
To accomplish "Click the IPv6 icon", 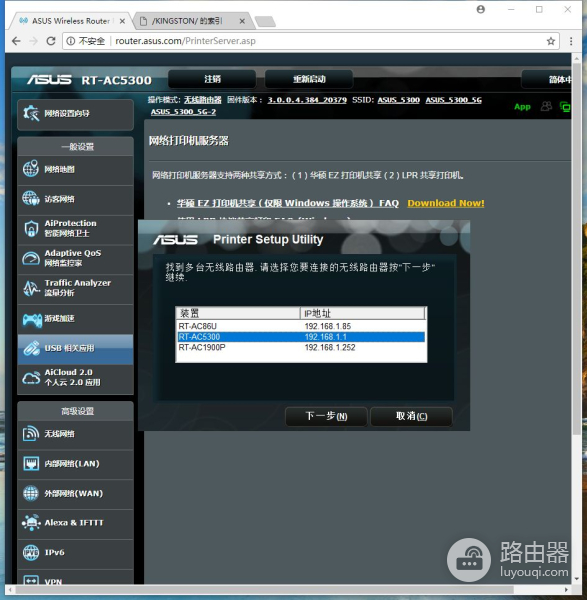I will [31, 553].
